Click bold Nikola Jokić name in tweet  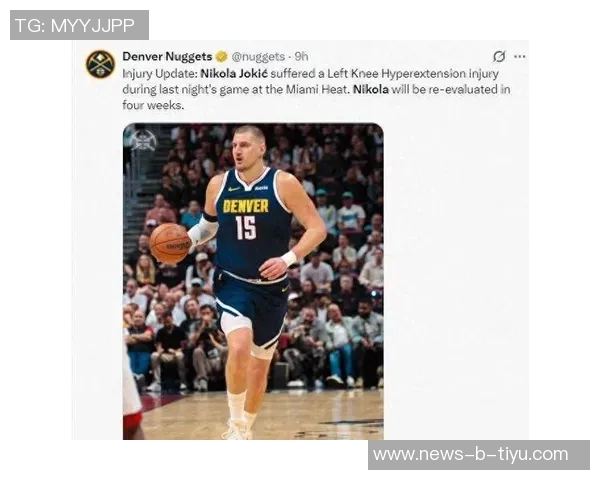pyautogui.click(x=234, y=73)
